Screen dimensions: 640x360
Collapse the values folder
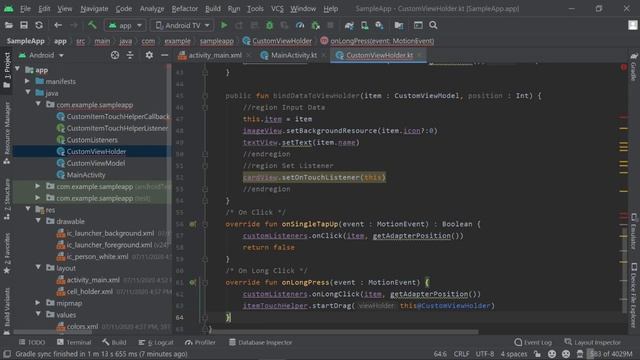pos(38,314)
